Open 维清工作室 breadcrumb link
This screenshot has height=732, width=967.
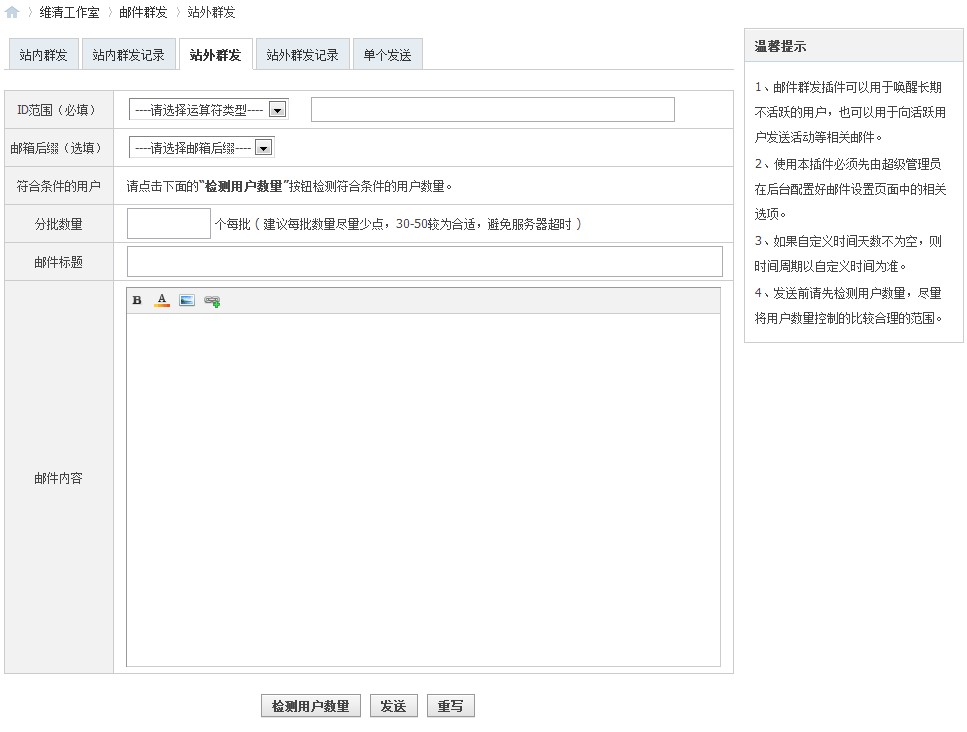point(69,12)
